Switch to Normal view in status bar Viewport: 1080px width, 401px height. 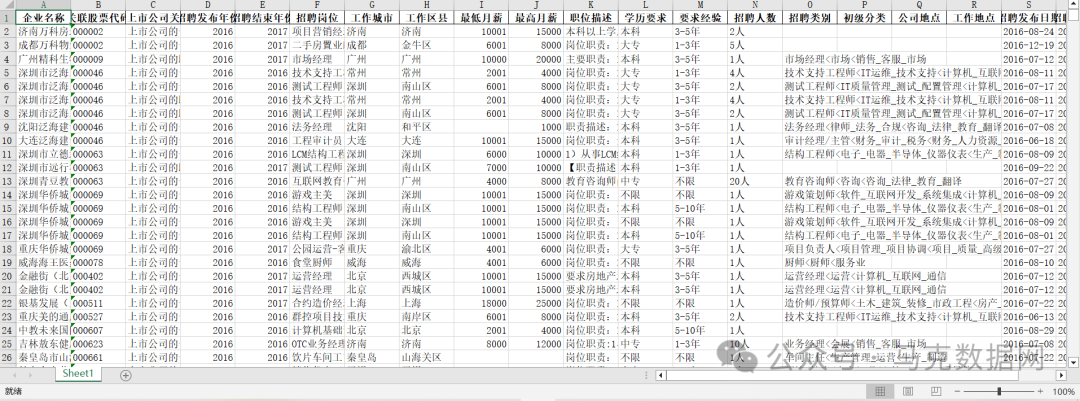coord(880,391)
